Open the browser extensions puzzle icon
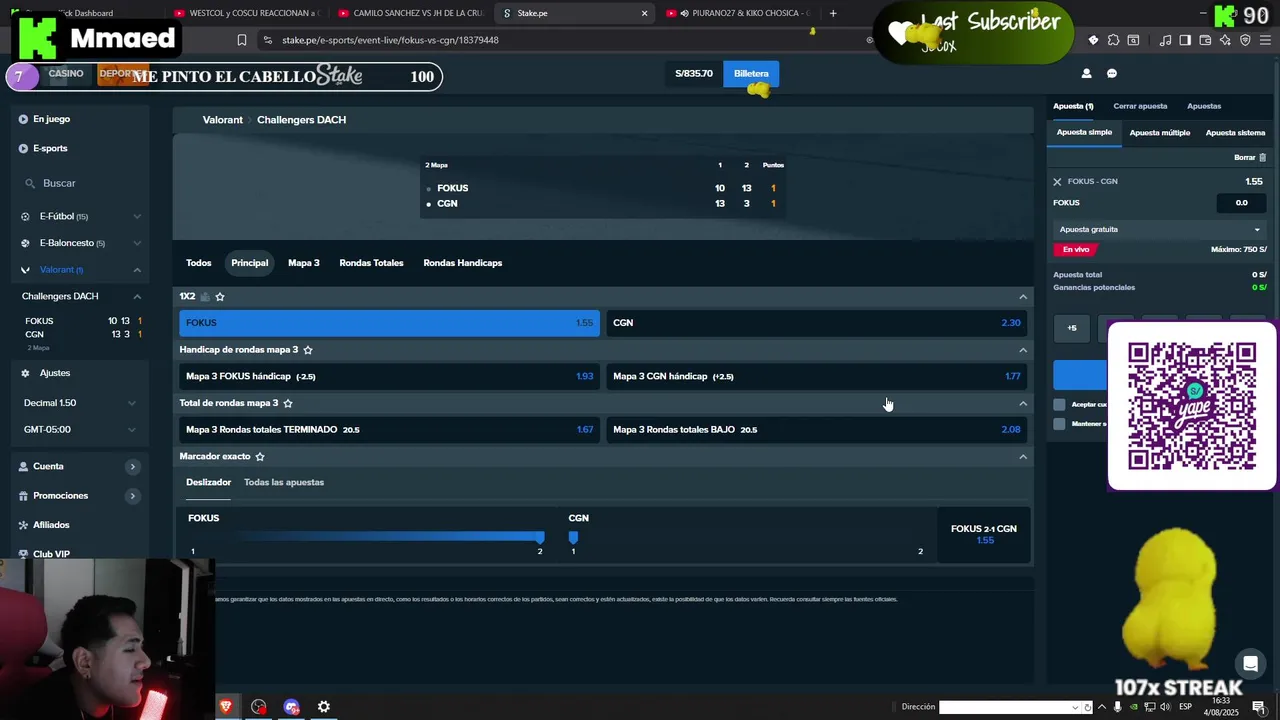 (1112, 40)
